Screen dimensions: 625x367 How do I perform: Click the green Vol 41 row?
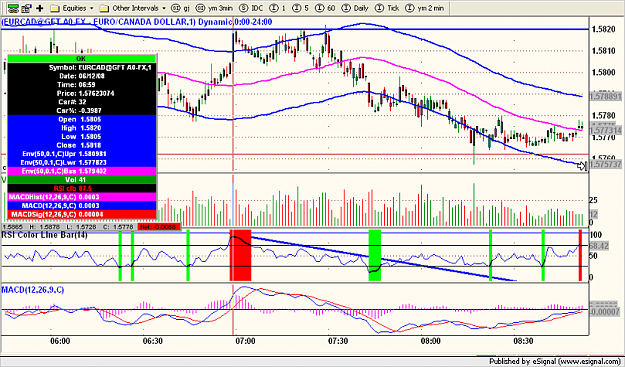coord(82,180)
